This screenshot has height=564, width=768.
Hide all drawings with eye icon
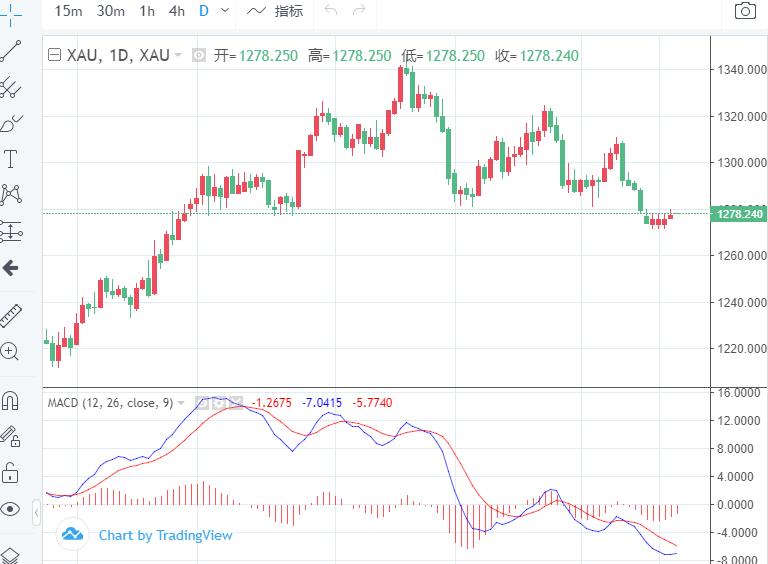(10, 509)
